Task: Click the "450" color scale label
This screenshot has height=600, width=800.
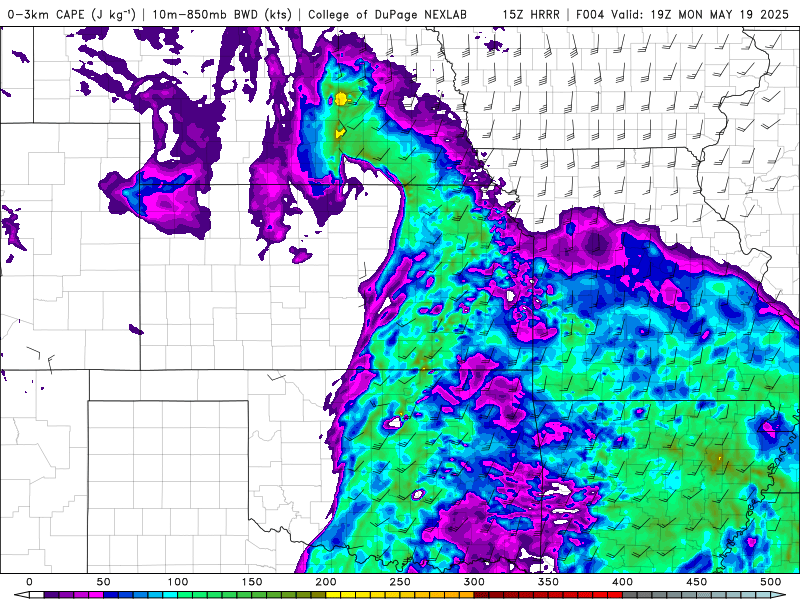Action: click(696, 582)
